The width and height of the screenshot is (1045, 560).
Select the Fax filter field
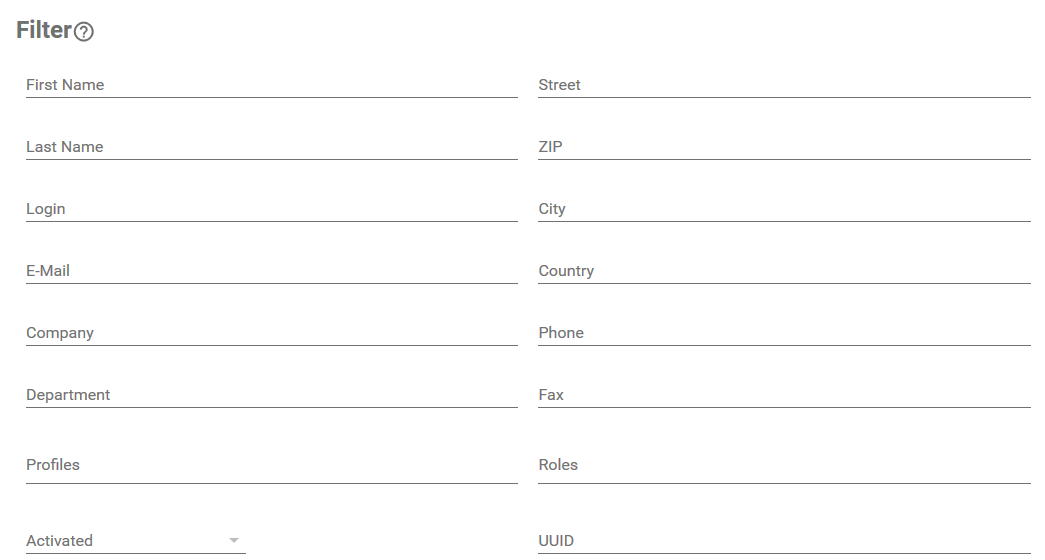[784, 395]
